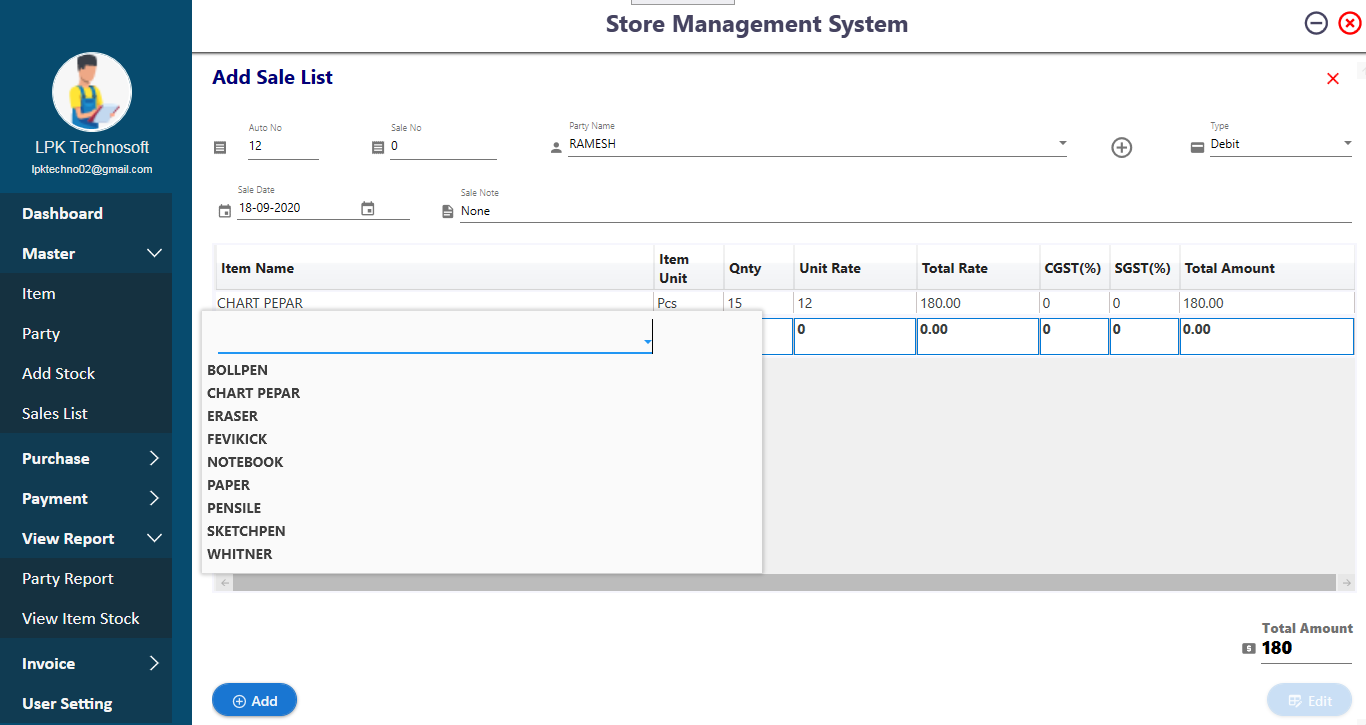Open the Party Name dropdown
The image size is (1366, 725).
1062,144
